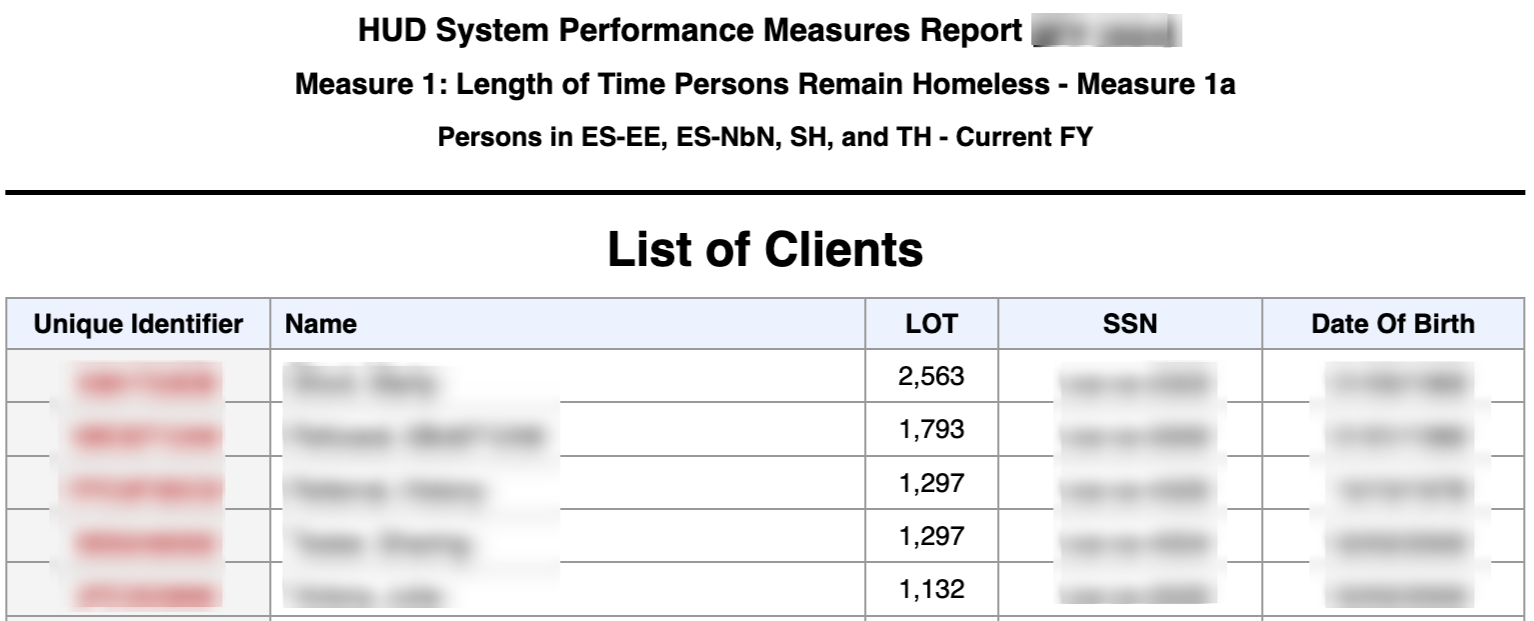1534x621 pixels.
Task: Select the LOT value 1,132
Action: 931,590
